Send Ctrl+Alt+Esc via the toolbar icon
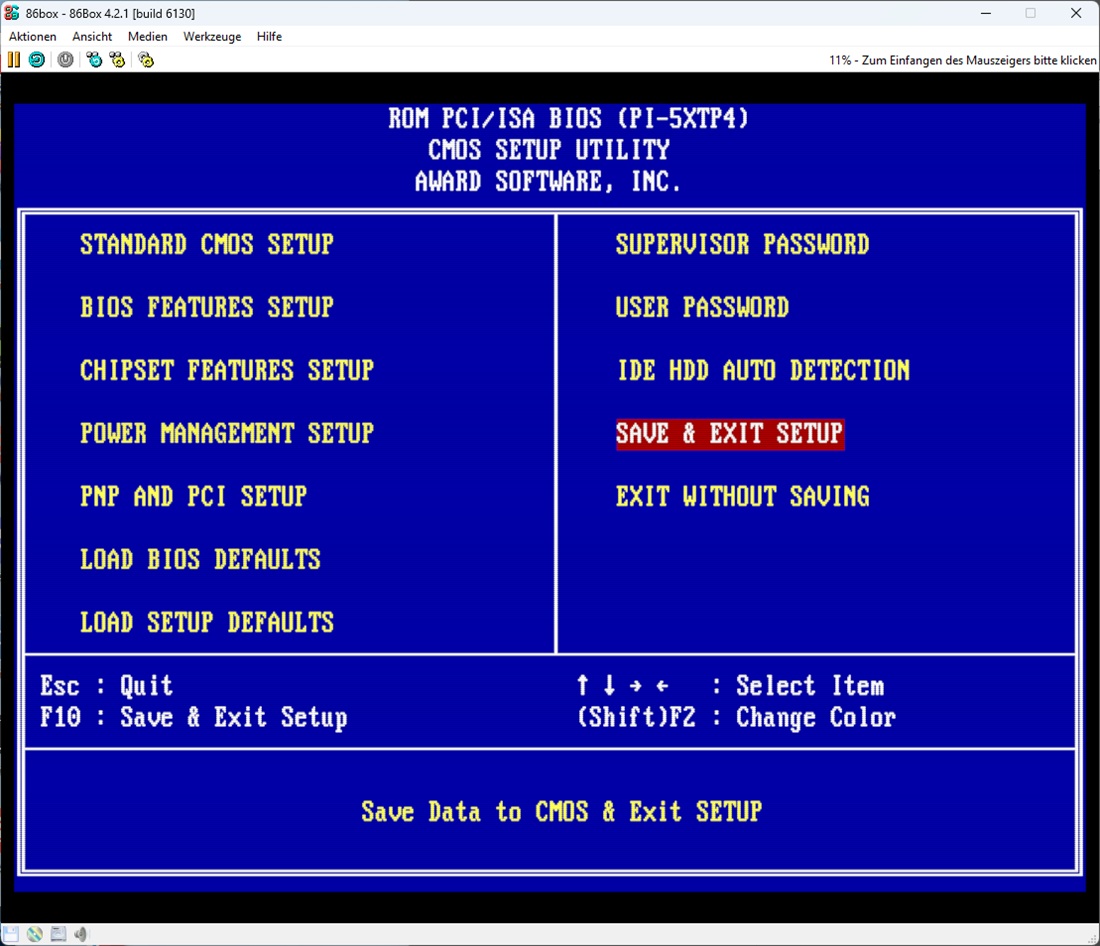Viewport: 1100px width, 946px height. 118,60
